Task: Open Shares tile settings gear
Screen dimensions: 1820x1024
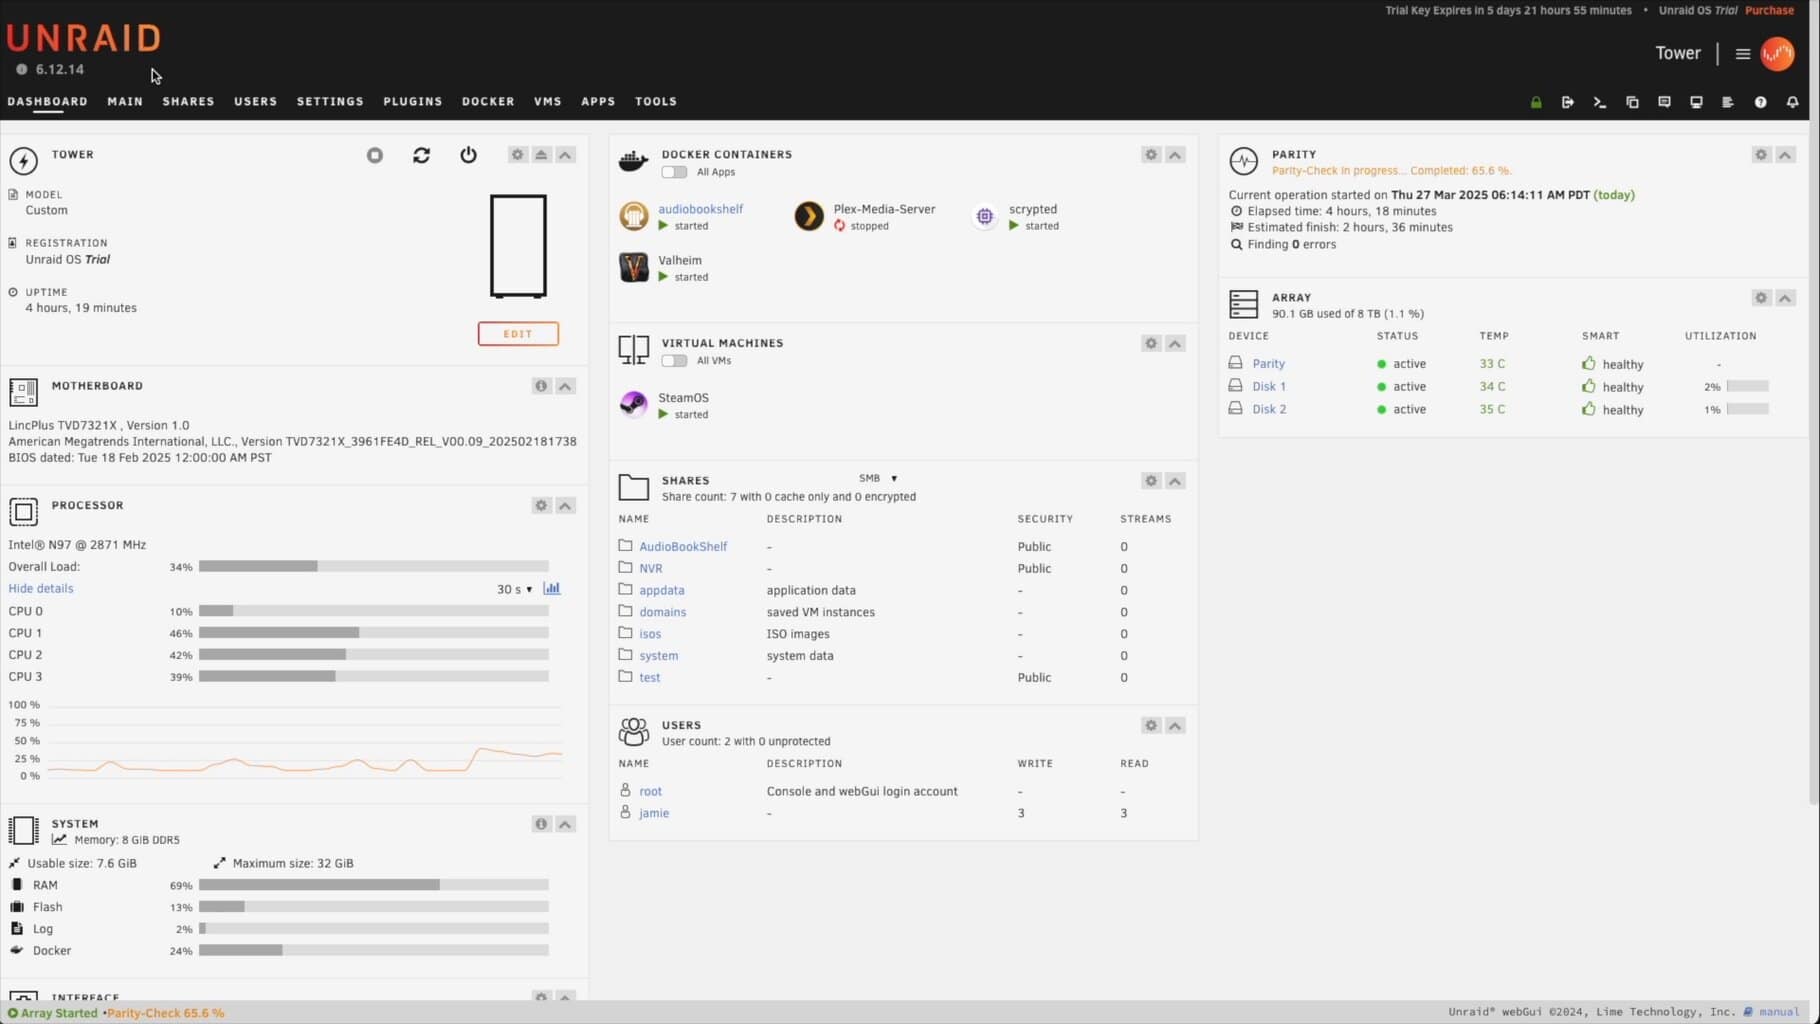Action: [x=1151, y=481]
